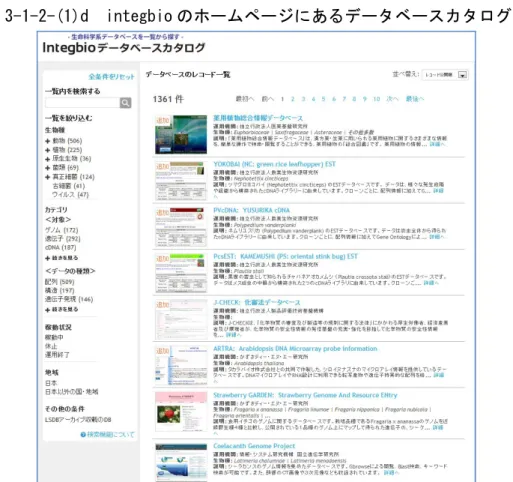Go to results page 10
Screen dimensions: 513x482
point(376,99)
